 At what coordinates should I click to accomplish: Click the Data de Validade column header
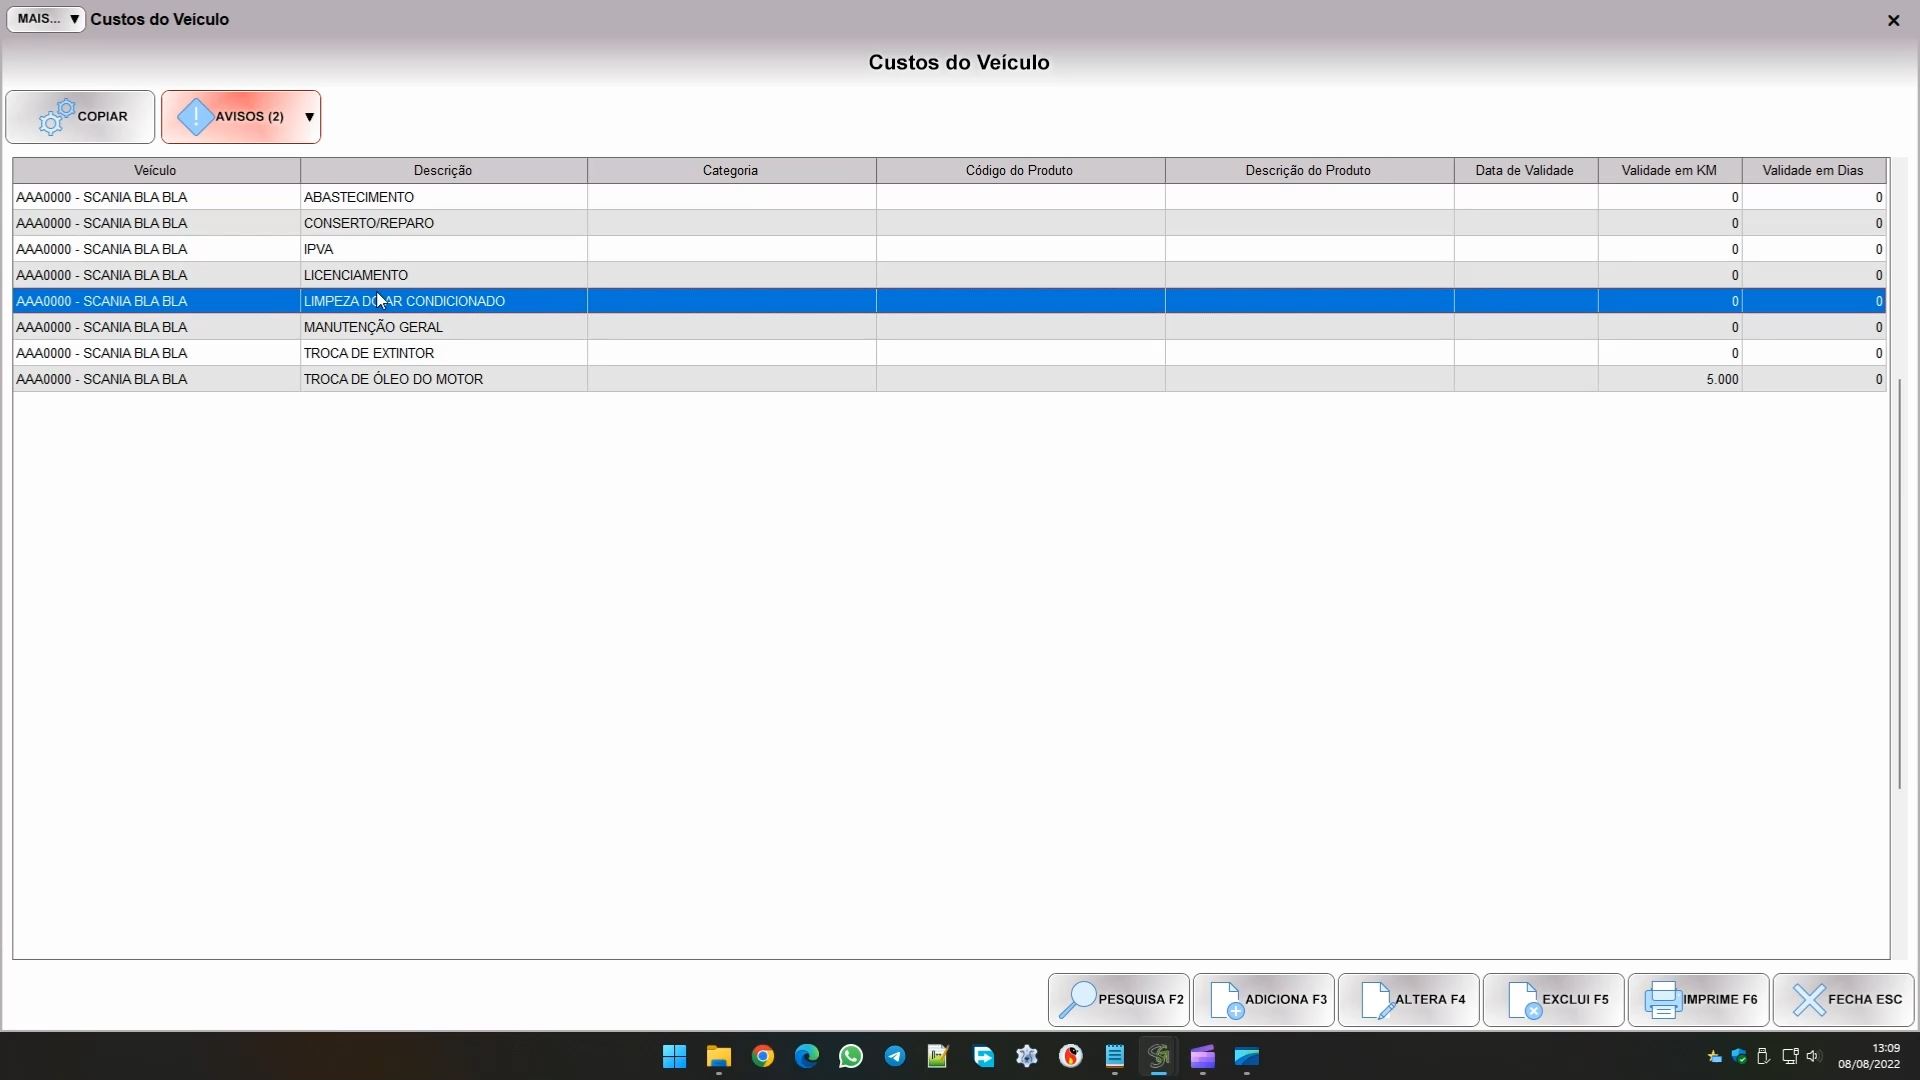coord(1525,171)
